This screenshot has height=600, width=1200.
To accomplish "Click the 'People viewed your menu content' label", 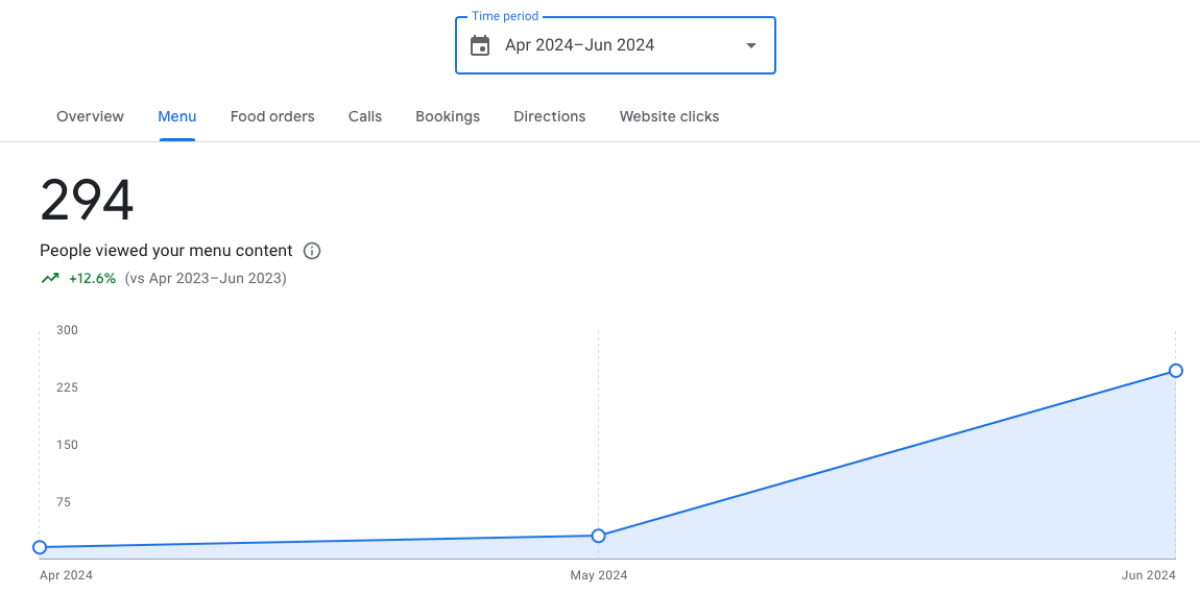I will click(166, 251).
